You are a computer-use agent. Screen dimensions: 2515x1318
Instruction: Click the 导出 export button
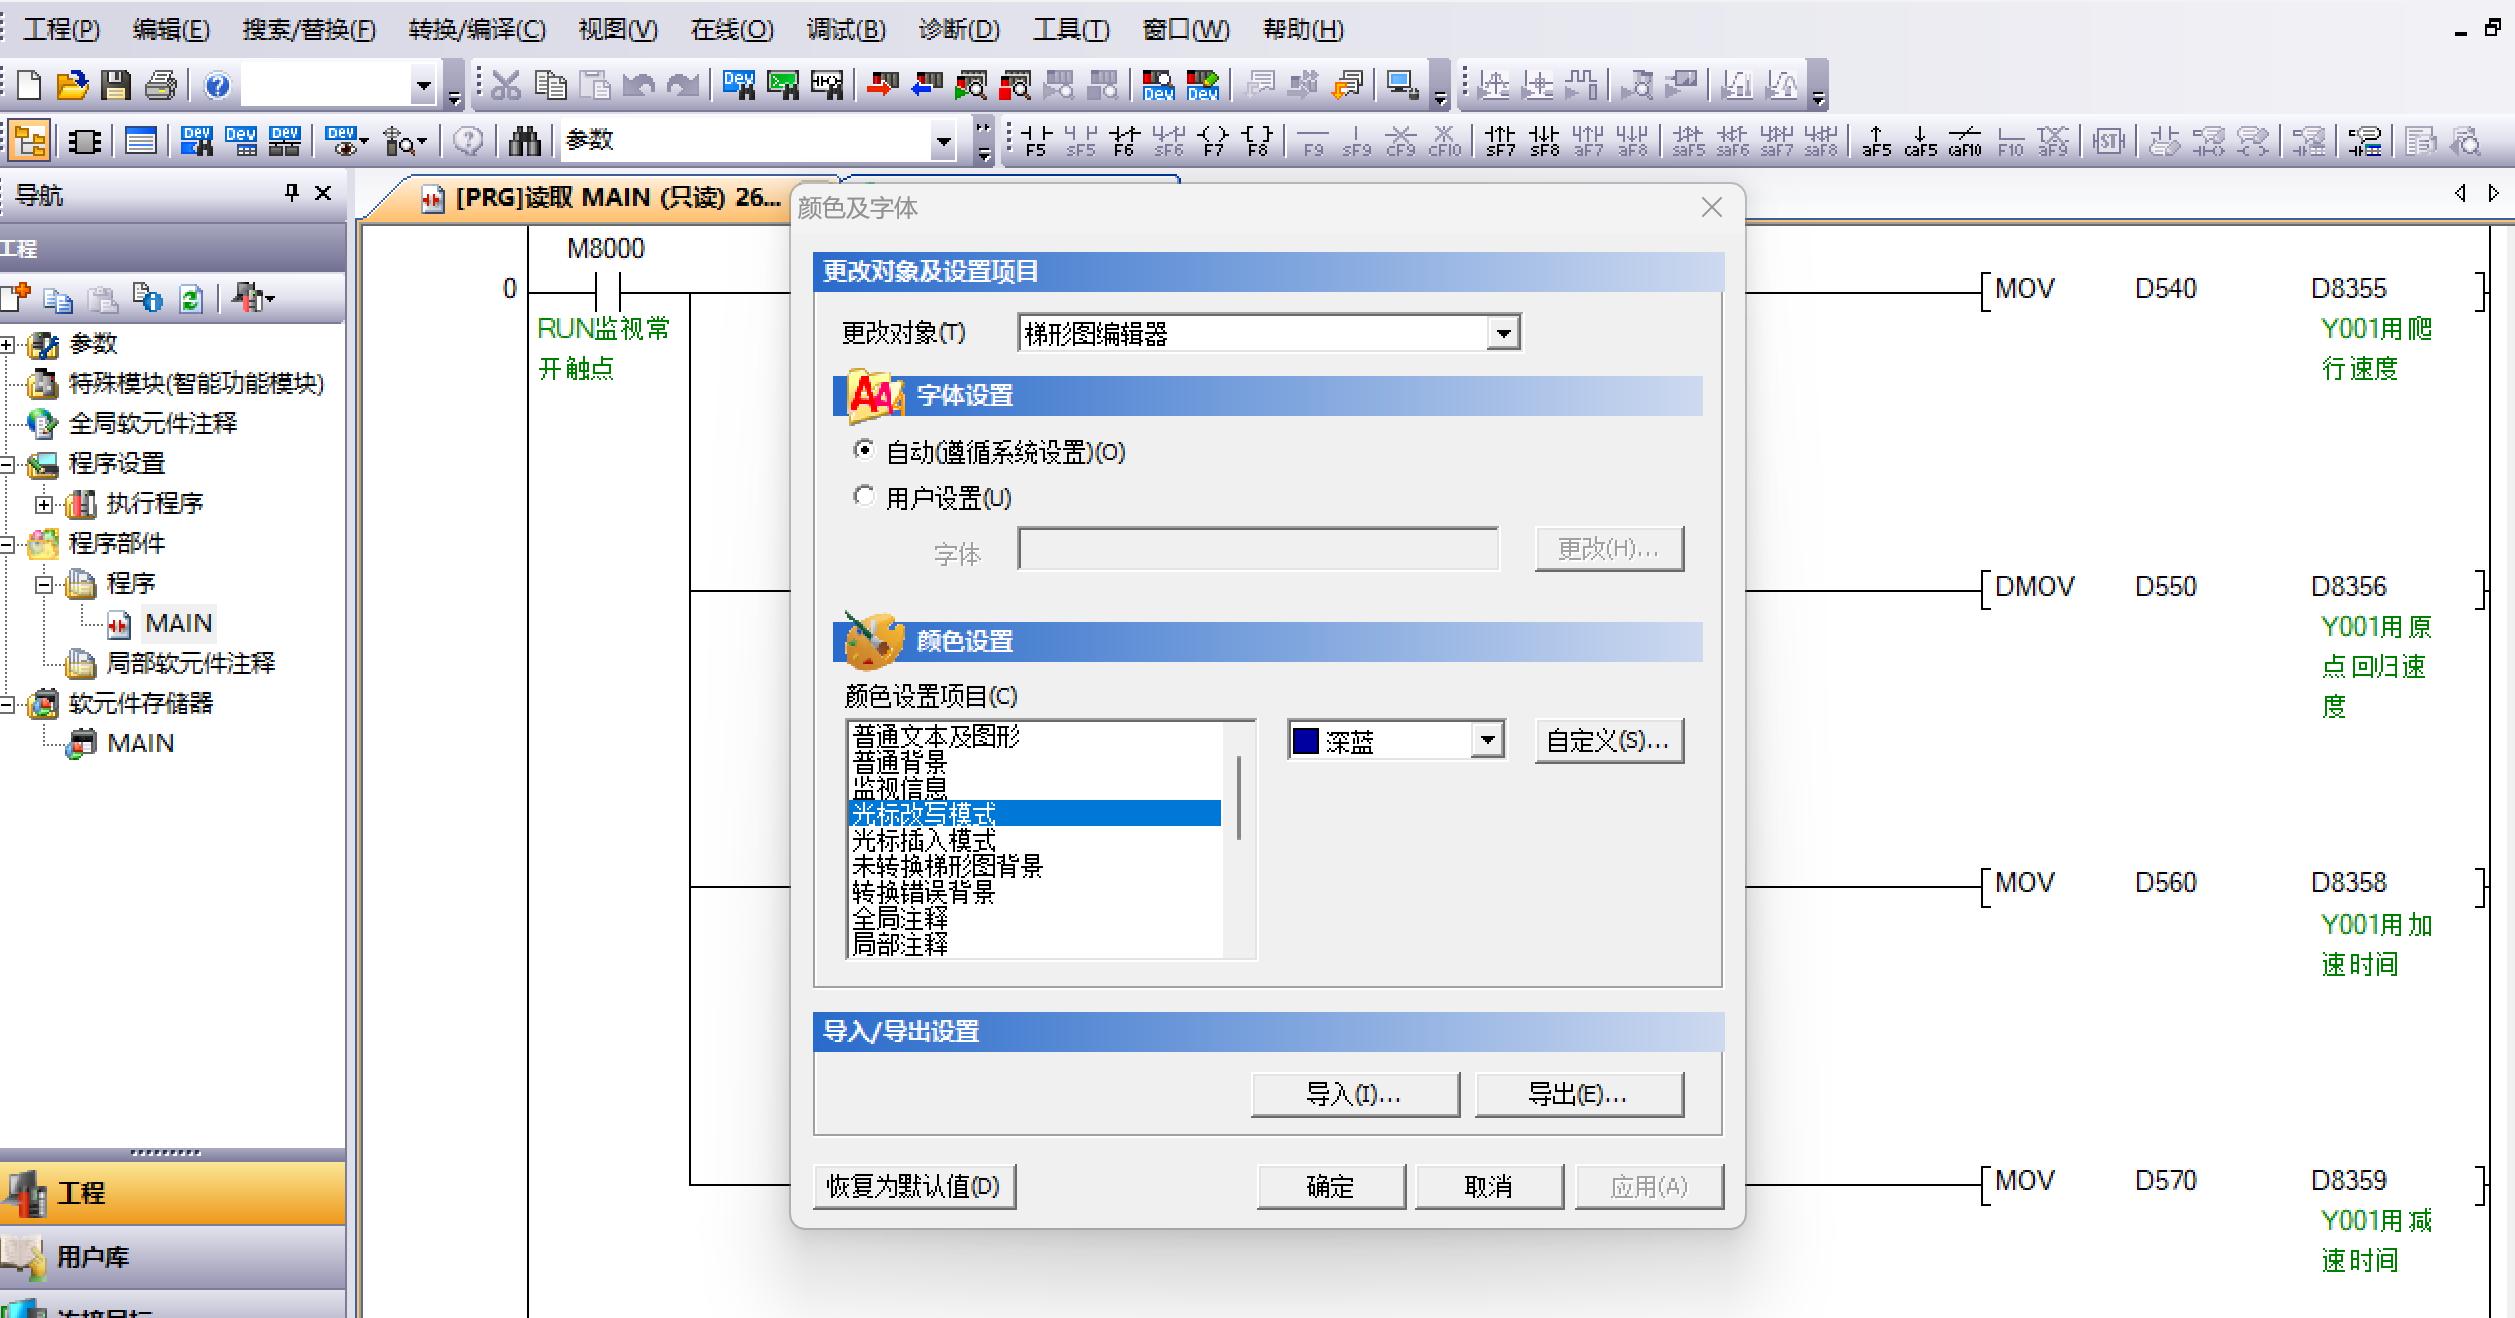1578,1094
